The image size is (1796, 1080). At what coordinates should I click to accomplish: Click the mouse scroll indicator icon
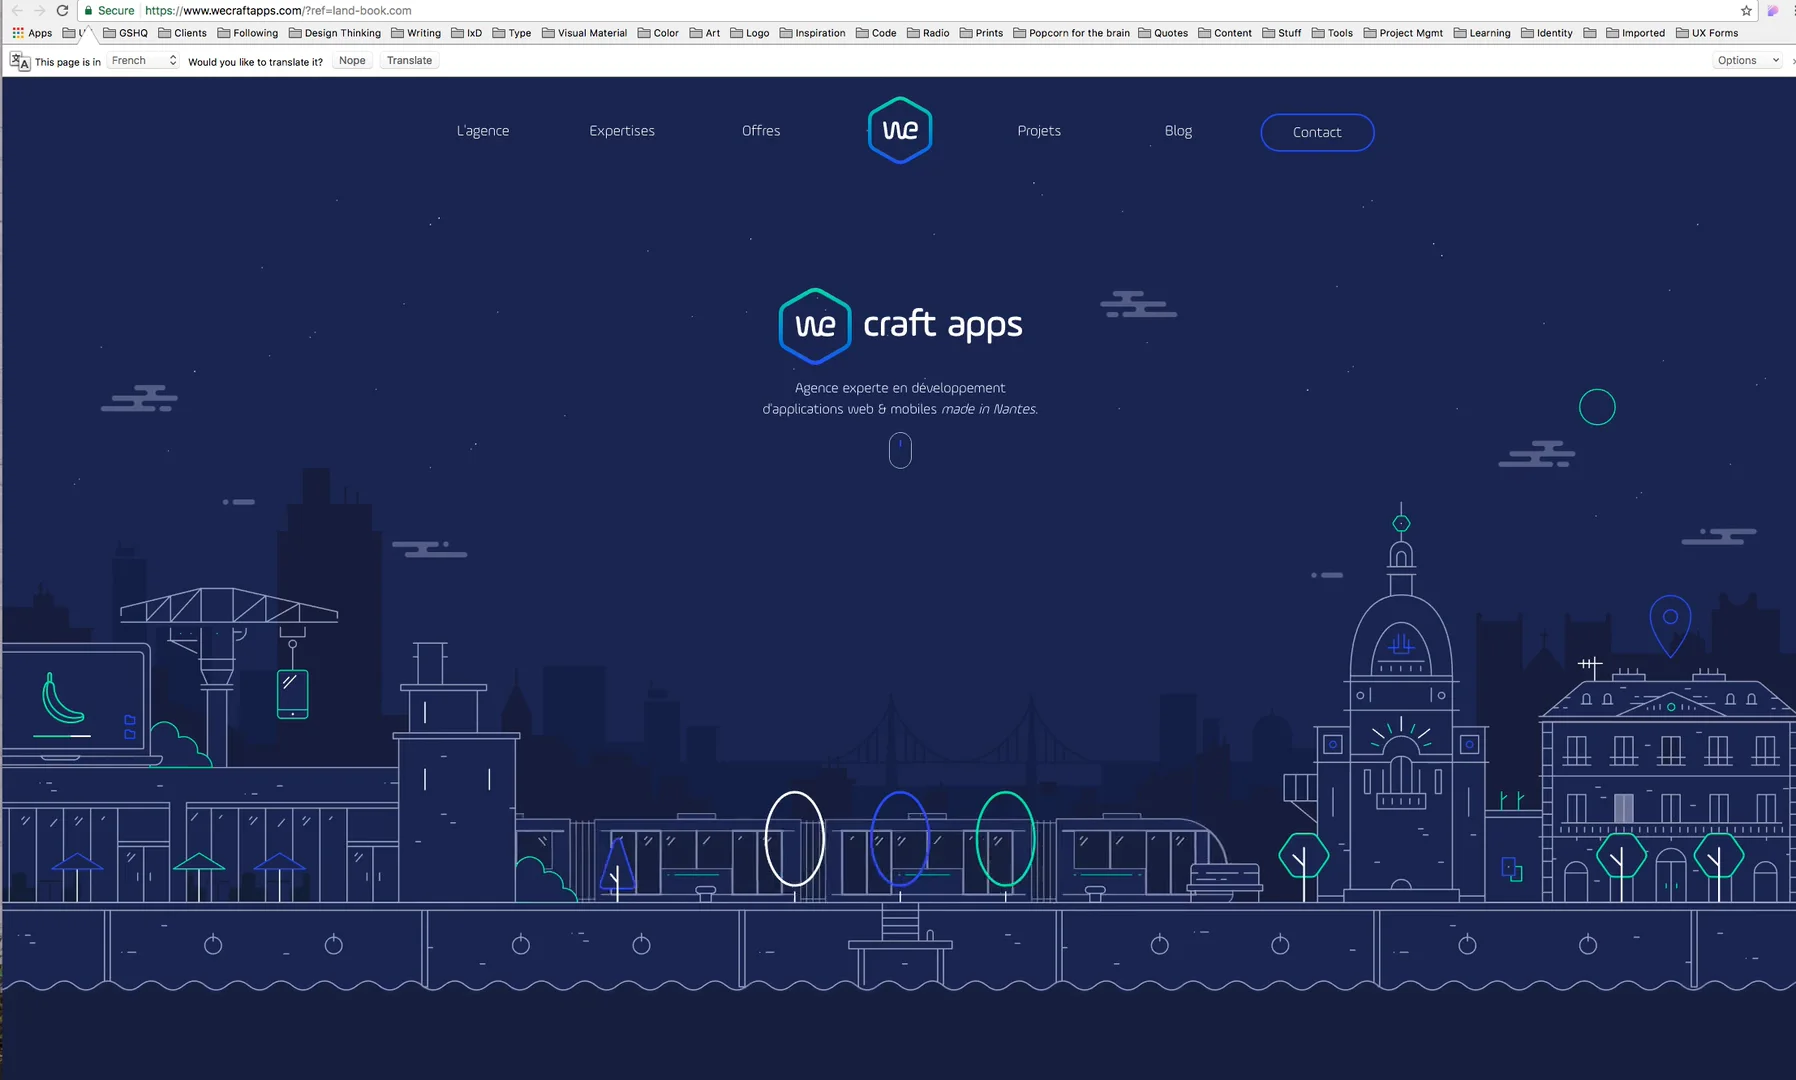900,450
